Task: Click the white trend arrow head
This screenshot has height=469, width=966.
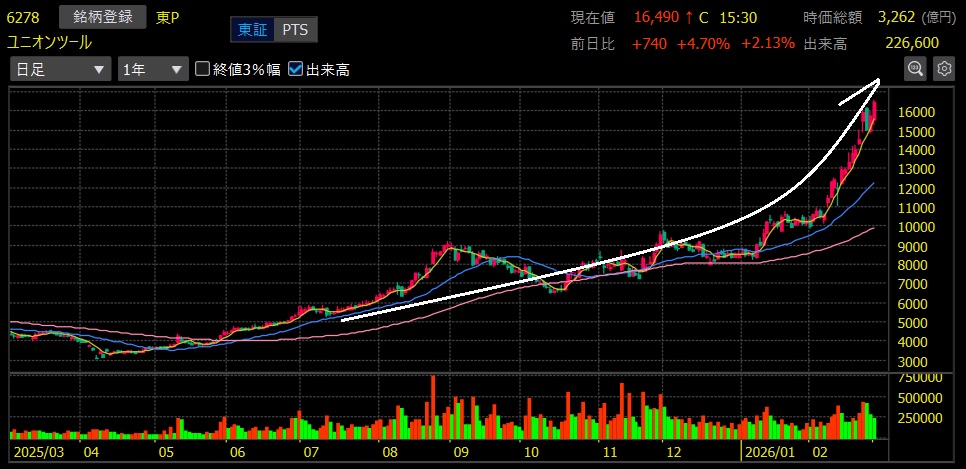Action: 873,82
